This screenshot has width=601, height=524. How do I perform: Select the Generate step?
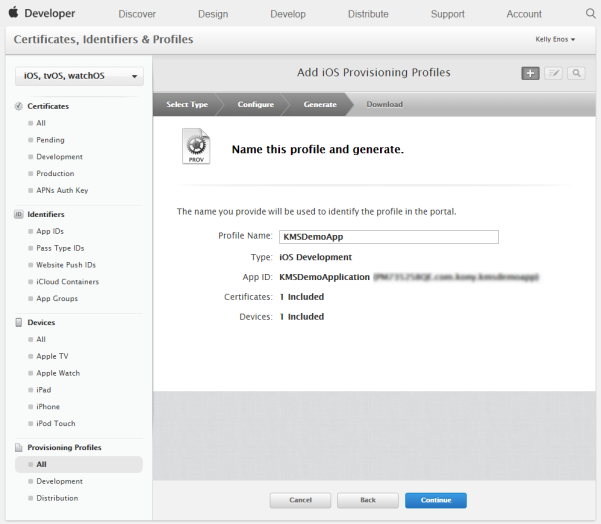(x=320, y=104)
